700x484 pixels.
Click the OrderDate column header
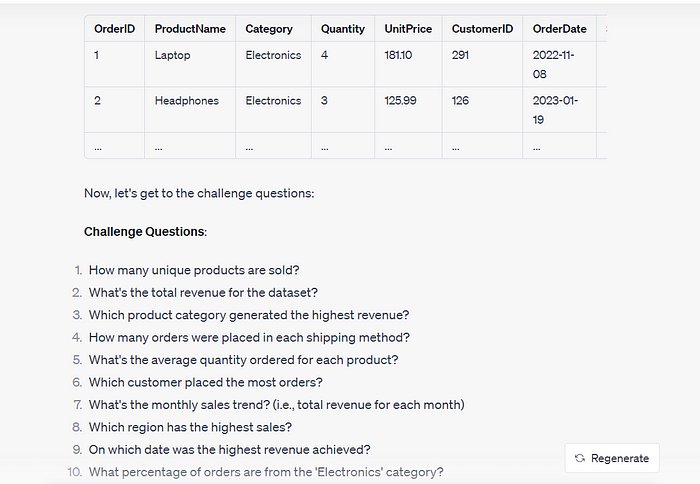click(x=559, y=29)
